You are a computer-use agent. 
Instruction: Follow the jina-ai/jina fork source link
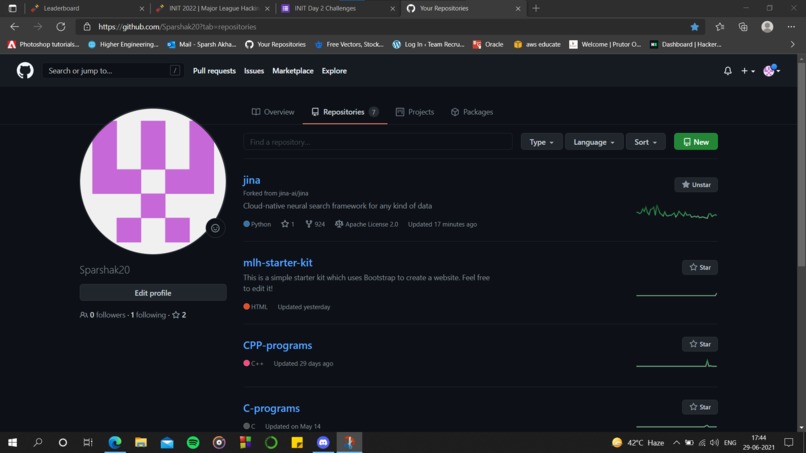coord(294,193)
